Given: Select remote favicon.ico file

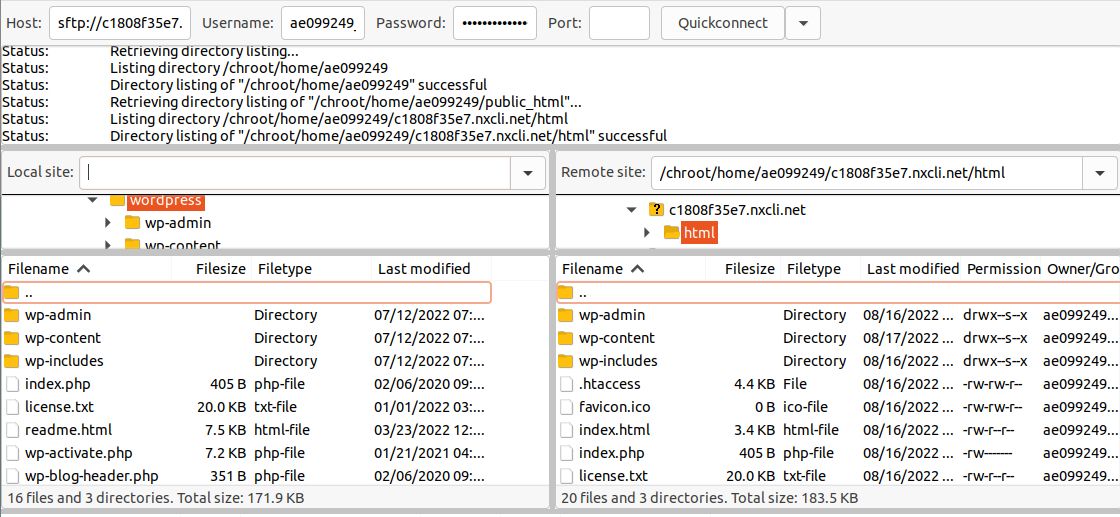Looking at the screenshot, I should point(838,407).
